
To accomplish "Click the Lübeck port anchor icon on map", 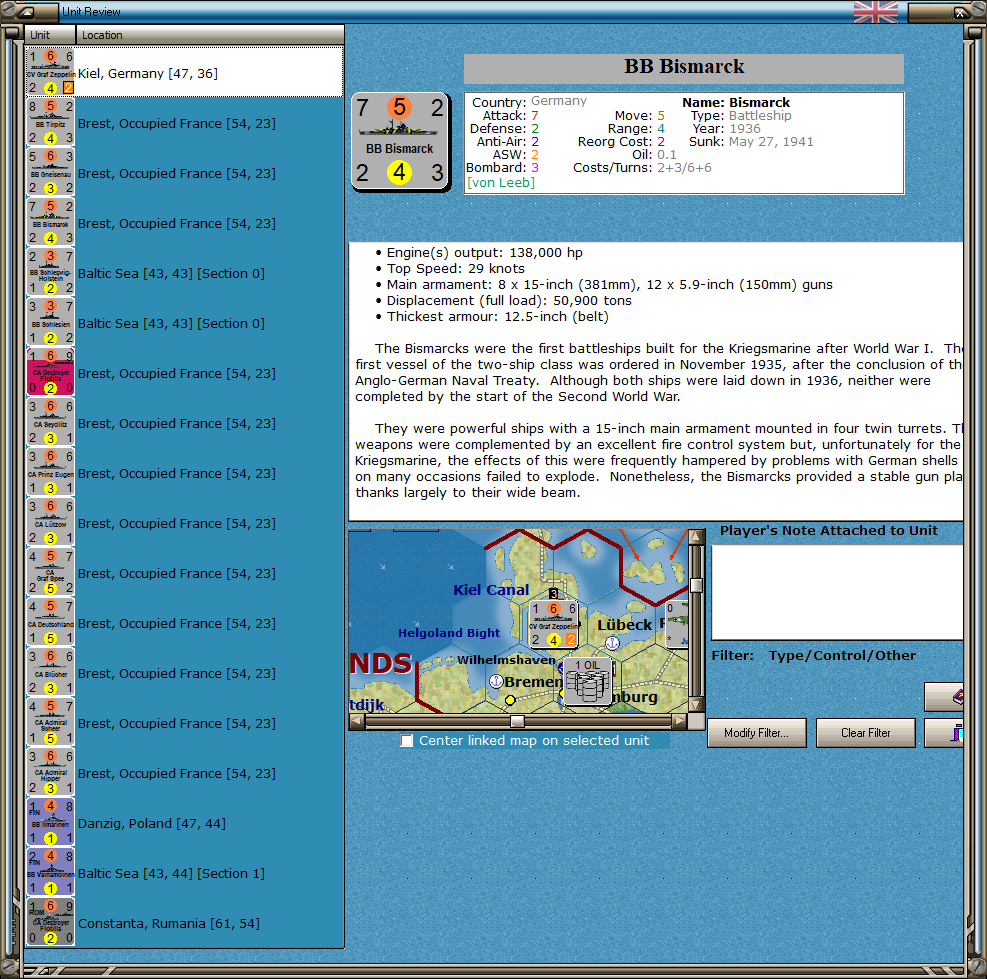I will [612, 643].
